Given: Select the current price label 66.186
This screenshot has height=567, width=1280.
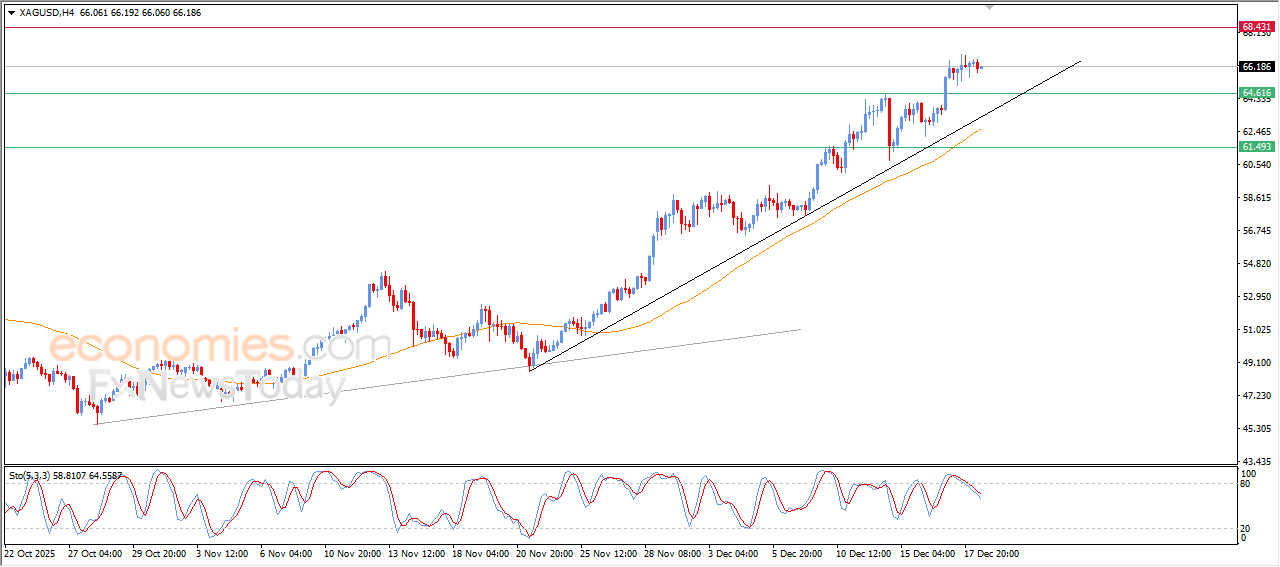Looking at the screenshot, I should tap(1255, 67).
